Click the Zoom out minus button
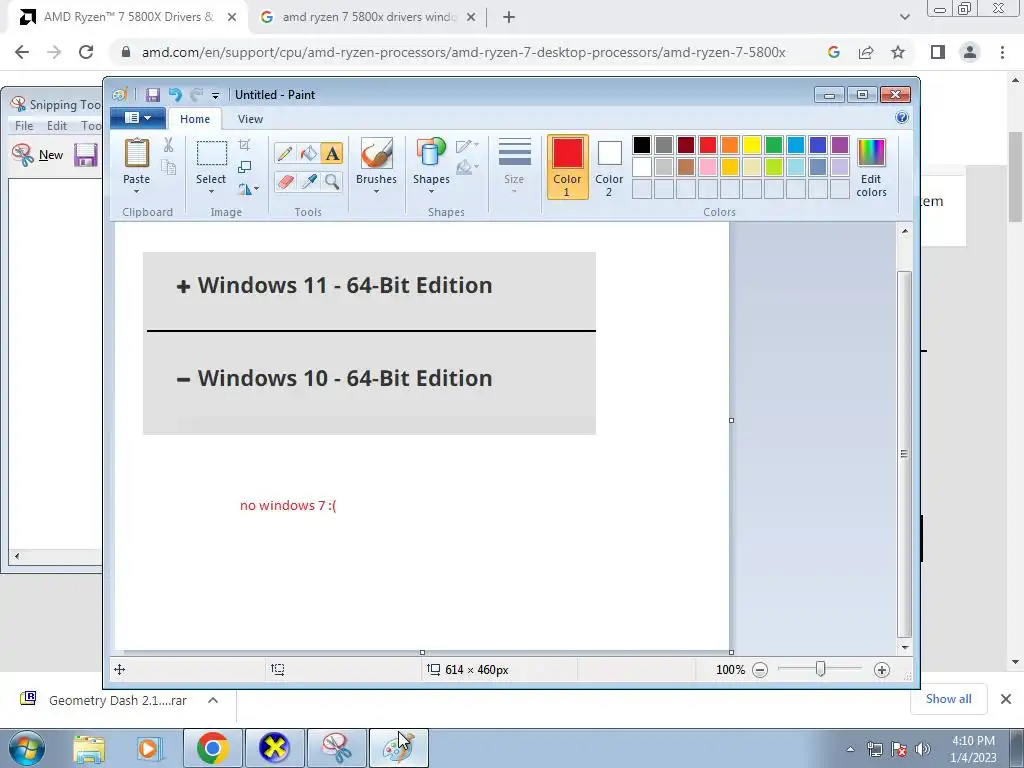 (x=760, y=669)
